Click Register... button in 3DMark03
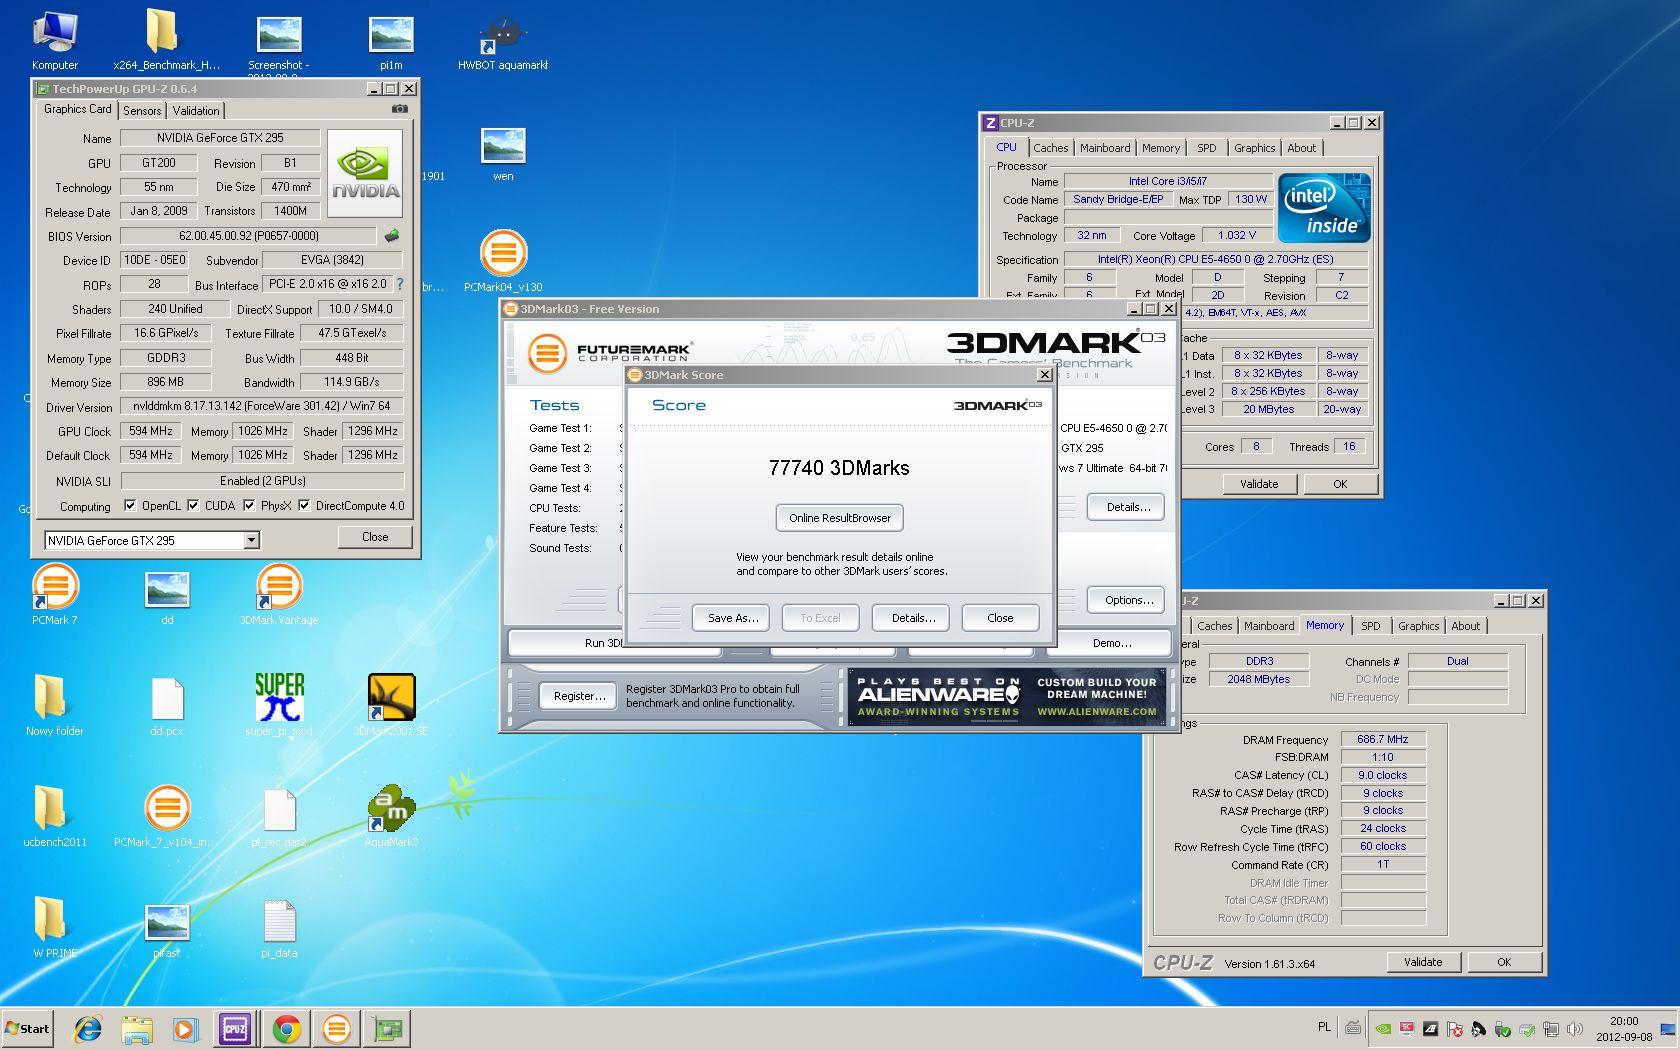Viewport: 1680px width, 1050px height. coord(579,696)
